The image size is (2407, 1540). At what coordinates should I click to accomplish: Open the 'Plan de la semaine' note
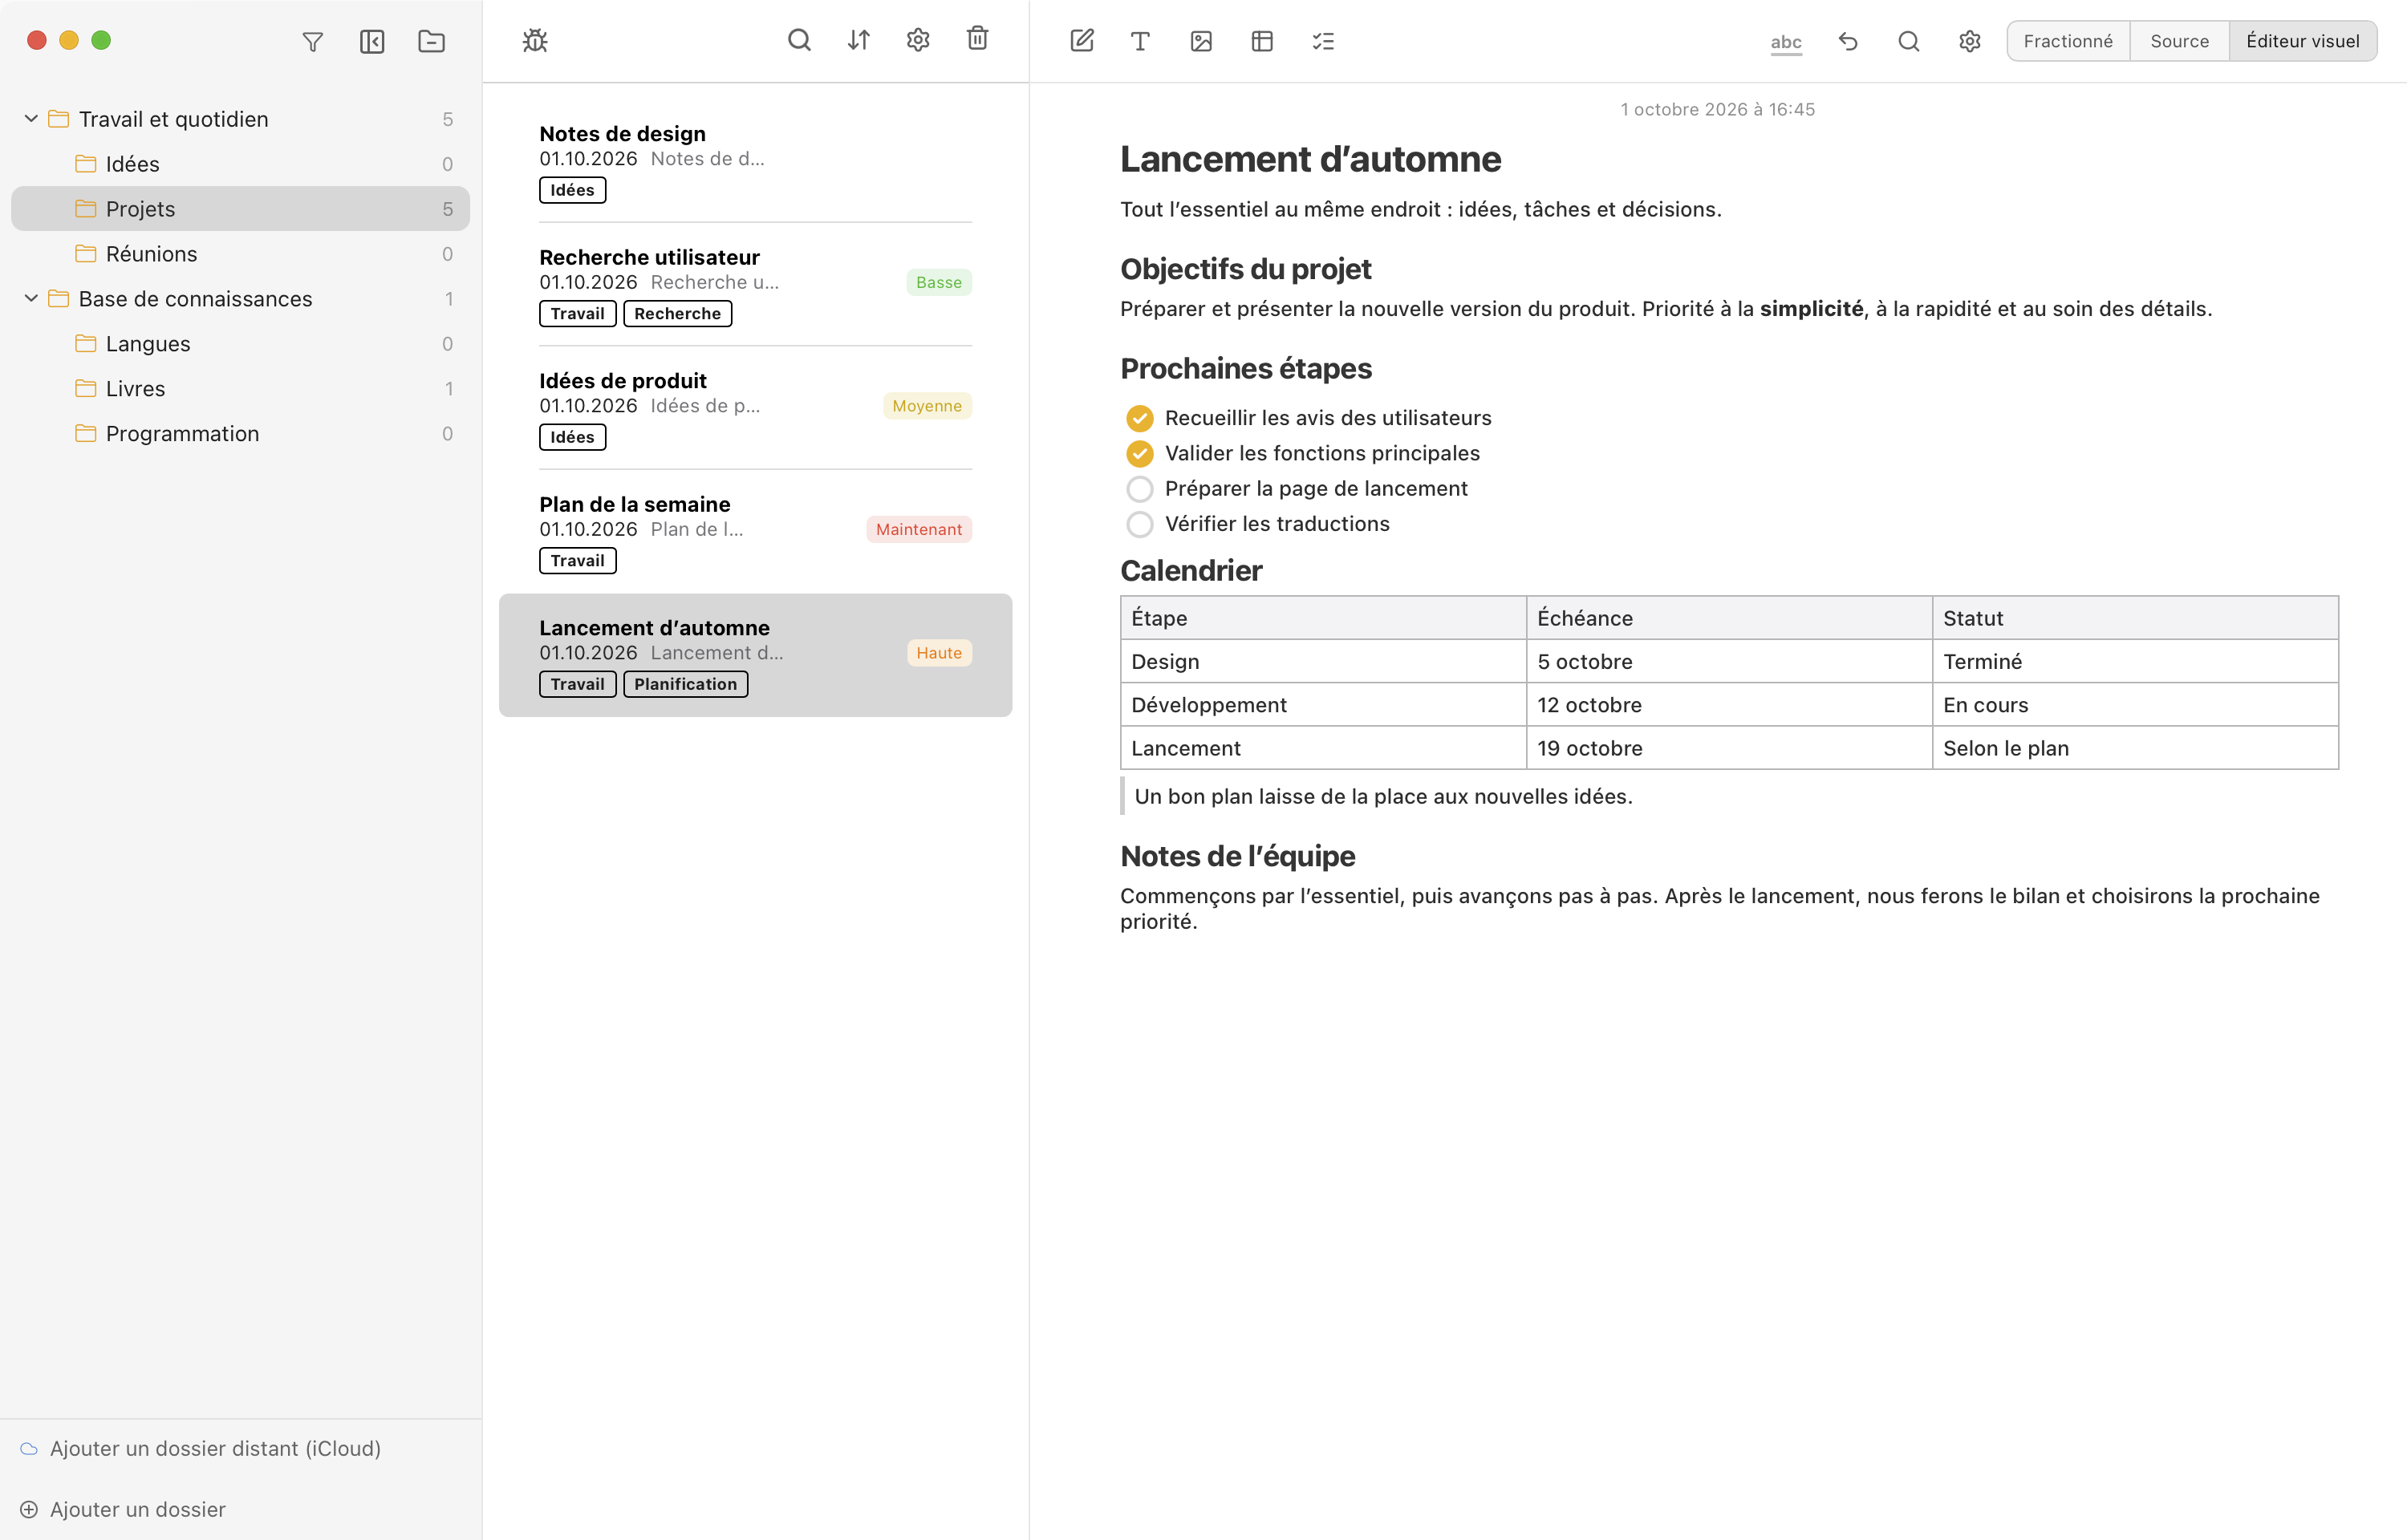[x=755, y=531]
